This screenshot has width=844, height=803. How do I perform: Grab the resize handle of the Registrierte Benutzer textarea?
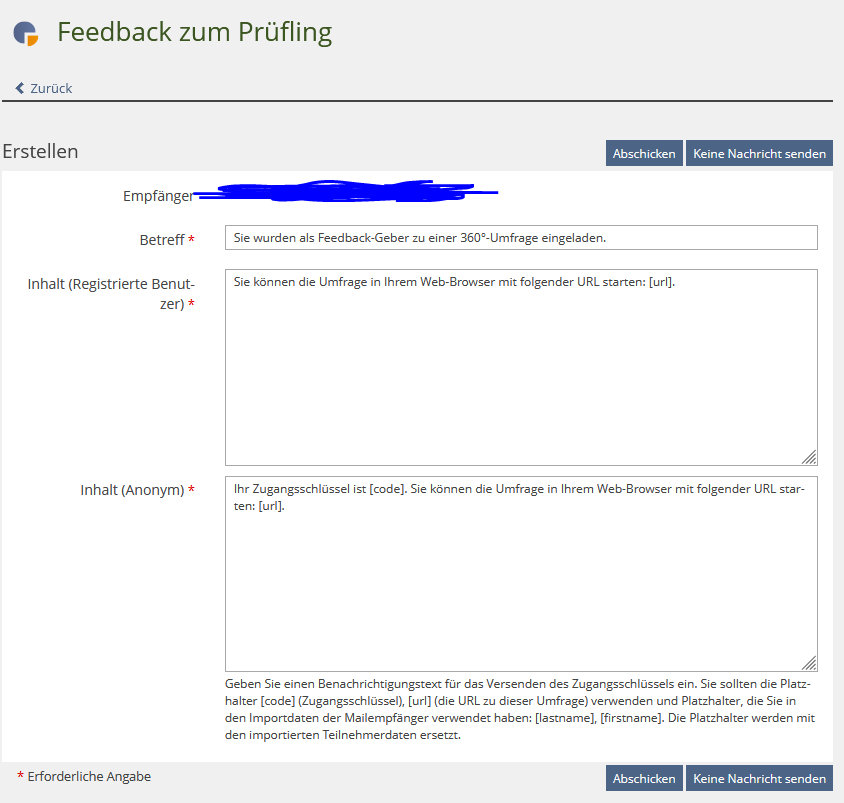click(x=809, y=457)
